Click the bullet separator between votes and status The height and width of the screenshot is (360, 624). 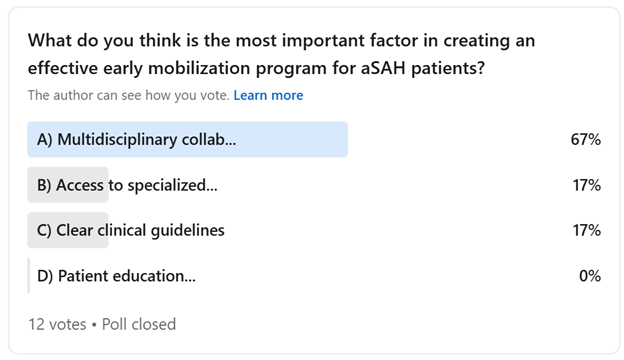point(94,325)
